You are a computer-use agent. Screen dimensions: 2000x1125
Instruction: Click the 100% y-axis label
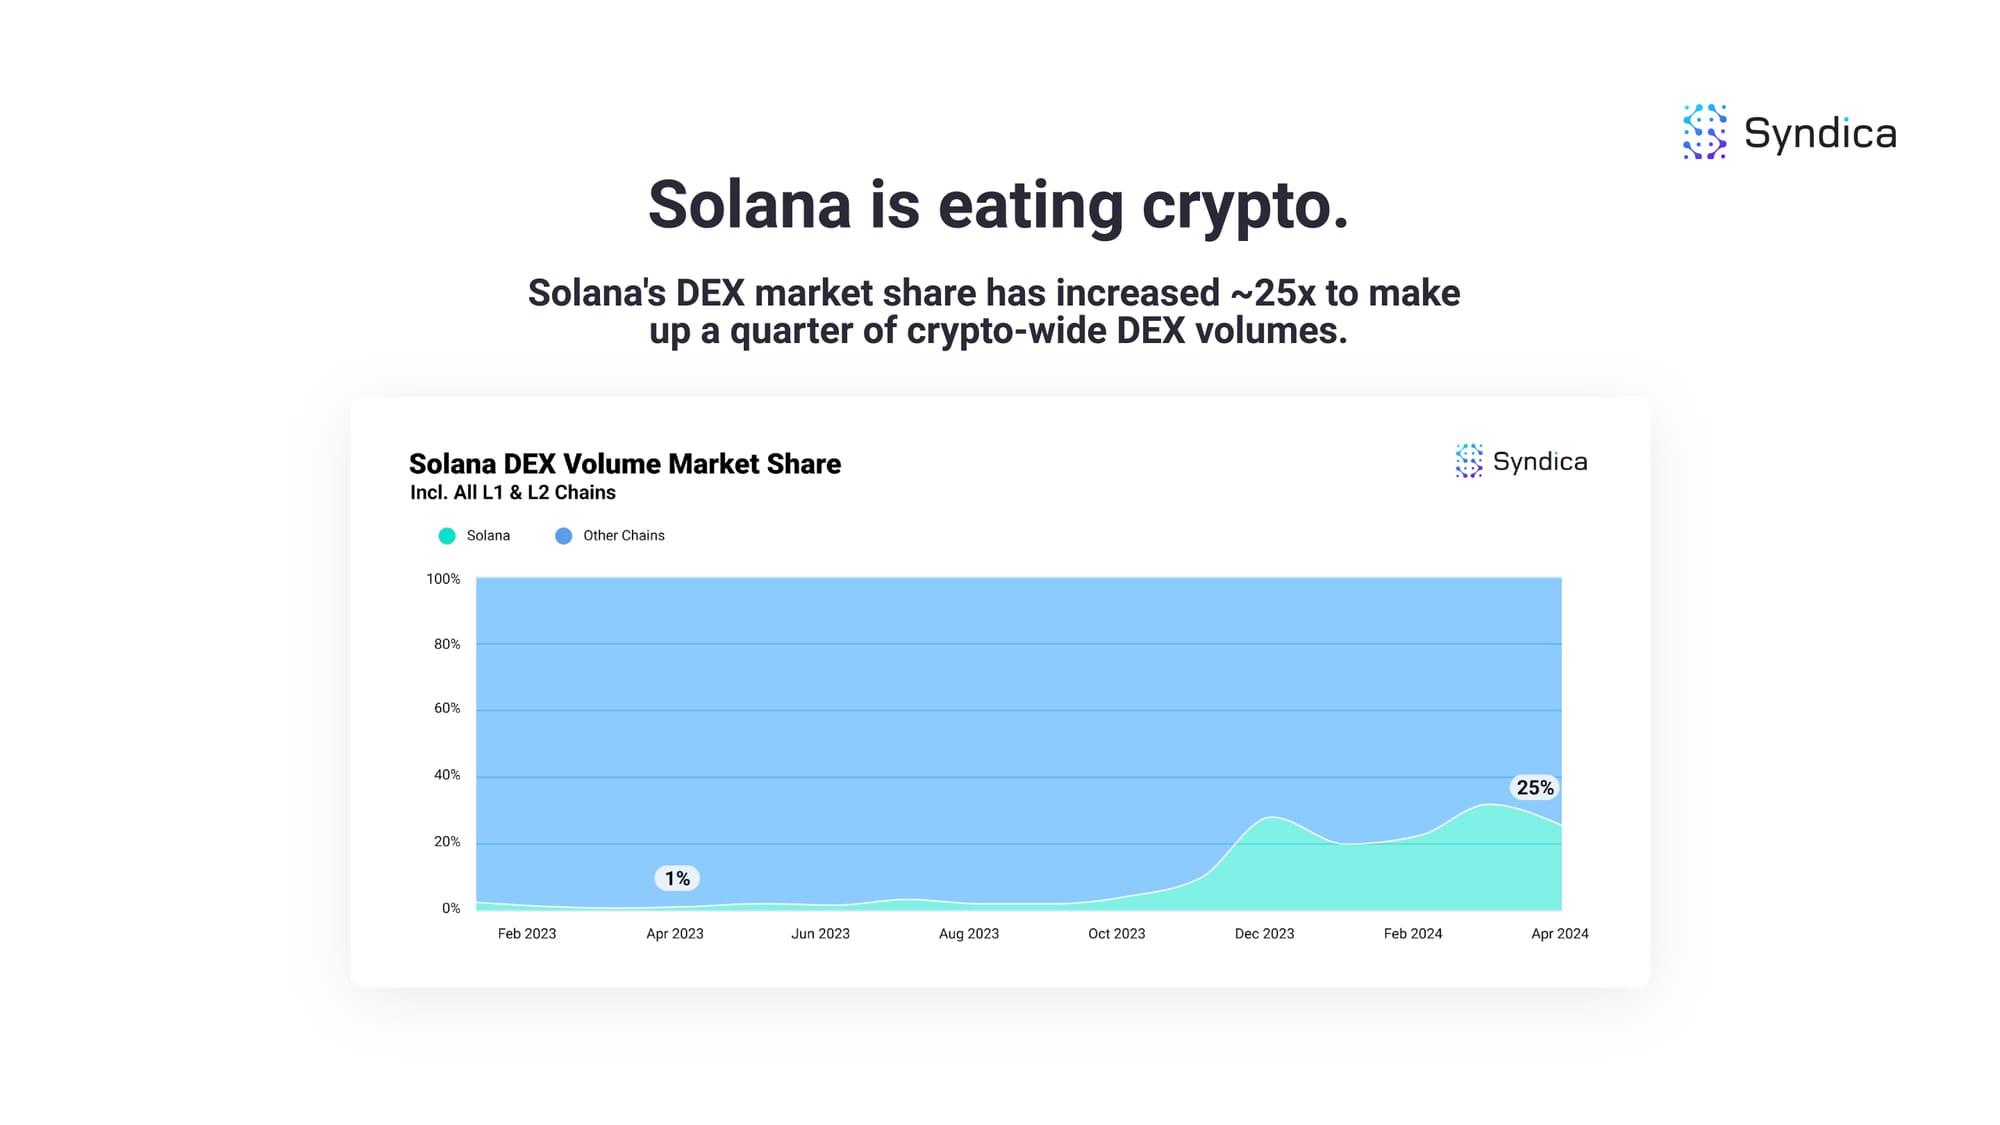(443, 579)
